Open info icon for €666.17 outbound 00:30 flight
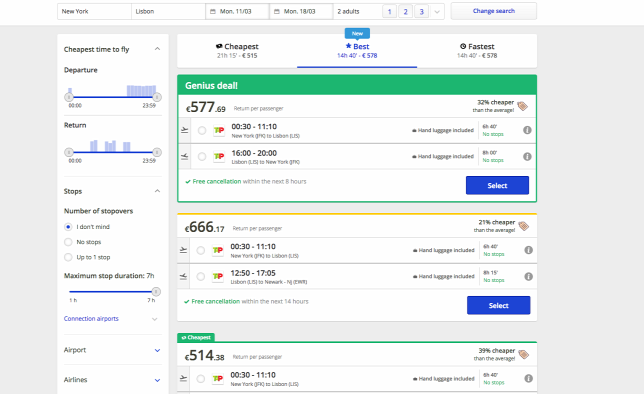The height and width of the screenshot is (394, 644). tap(529, 250)
